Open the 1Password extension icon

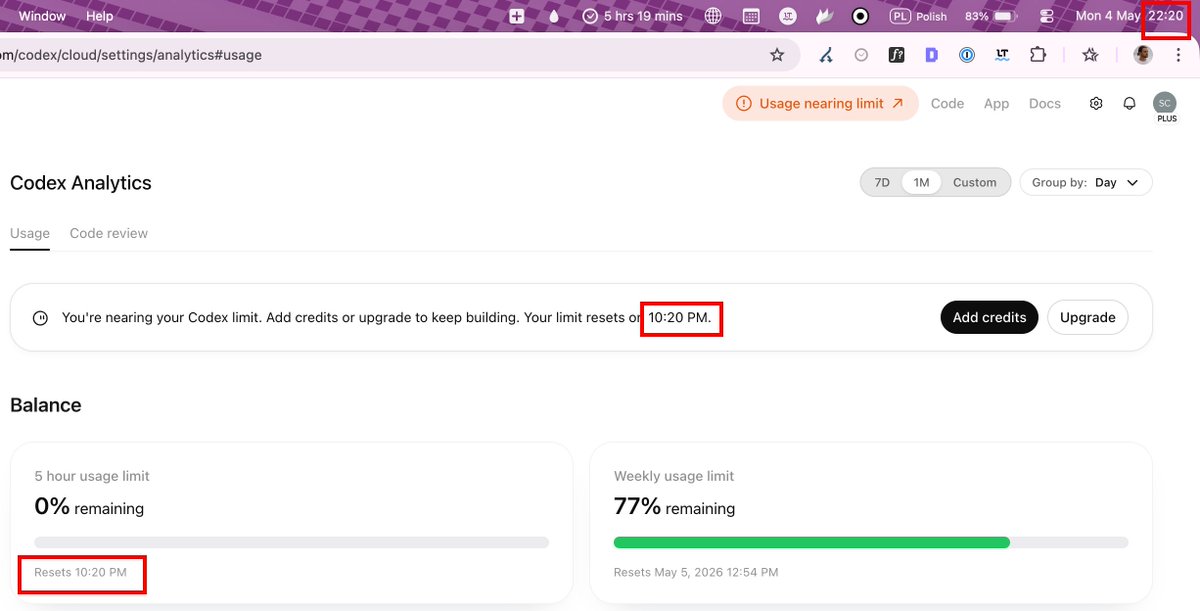point(966,55)
